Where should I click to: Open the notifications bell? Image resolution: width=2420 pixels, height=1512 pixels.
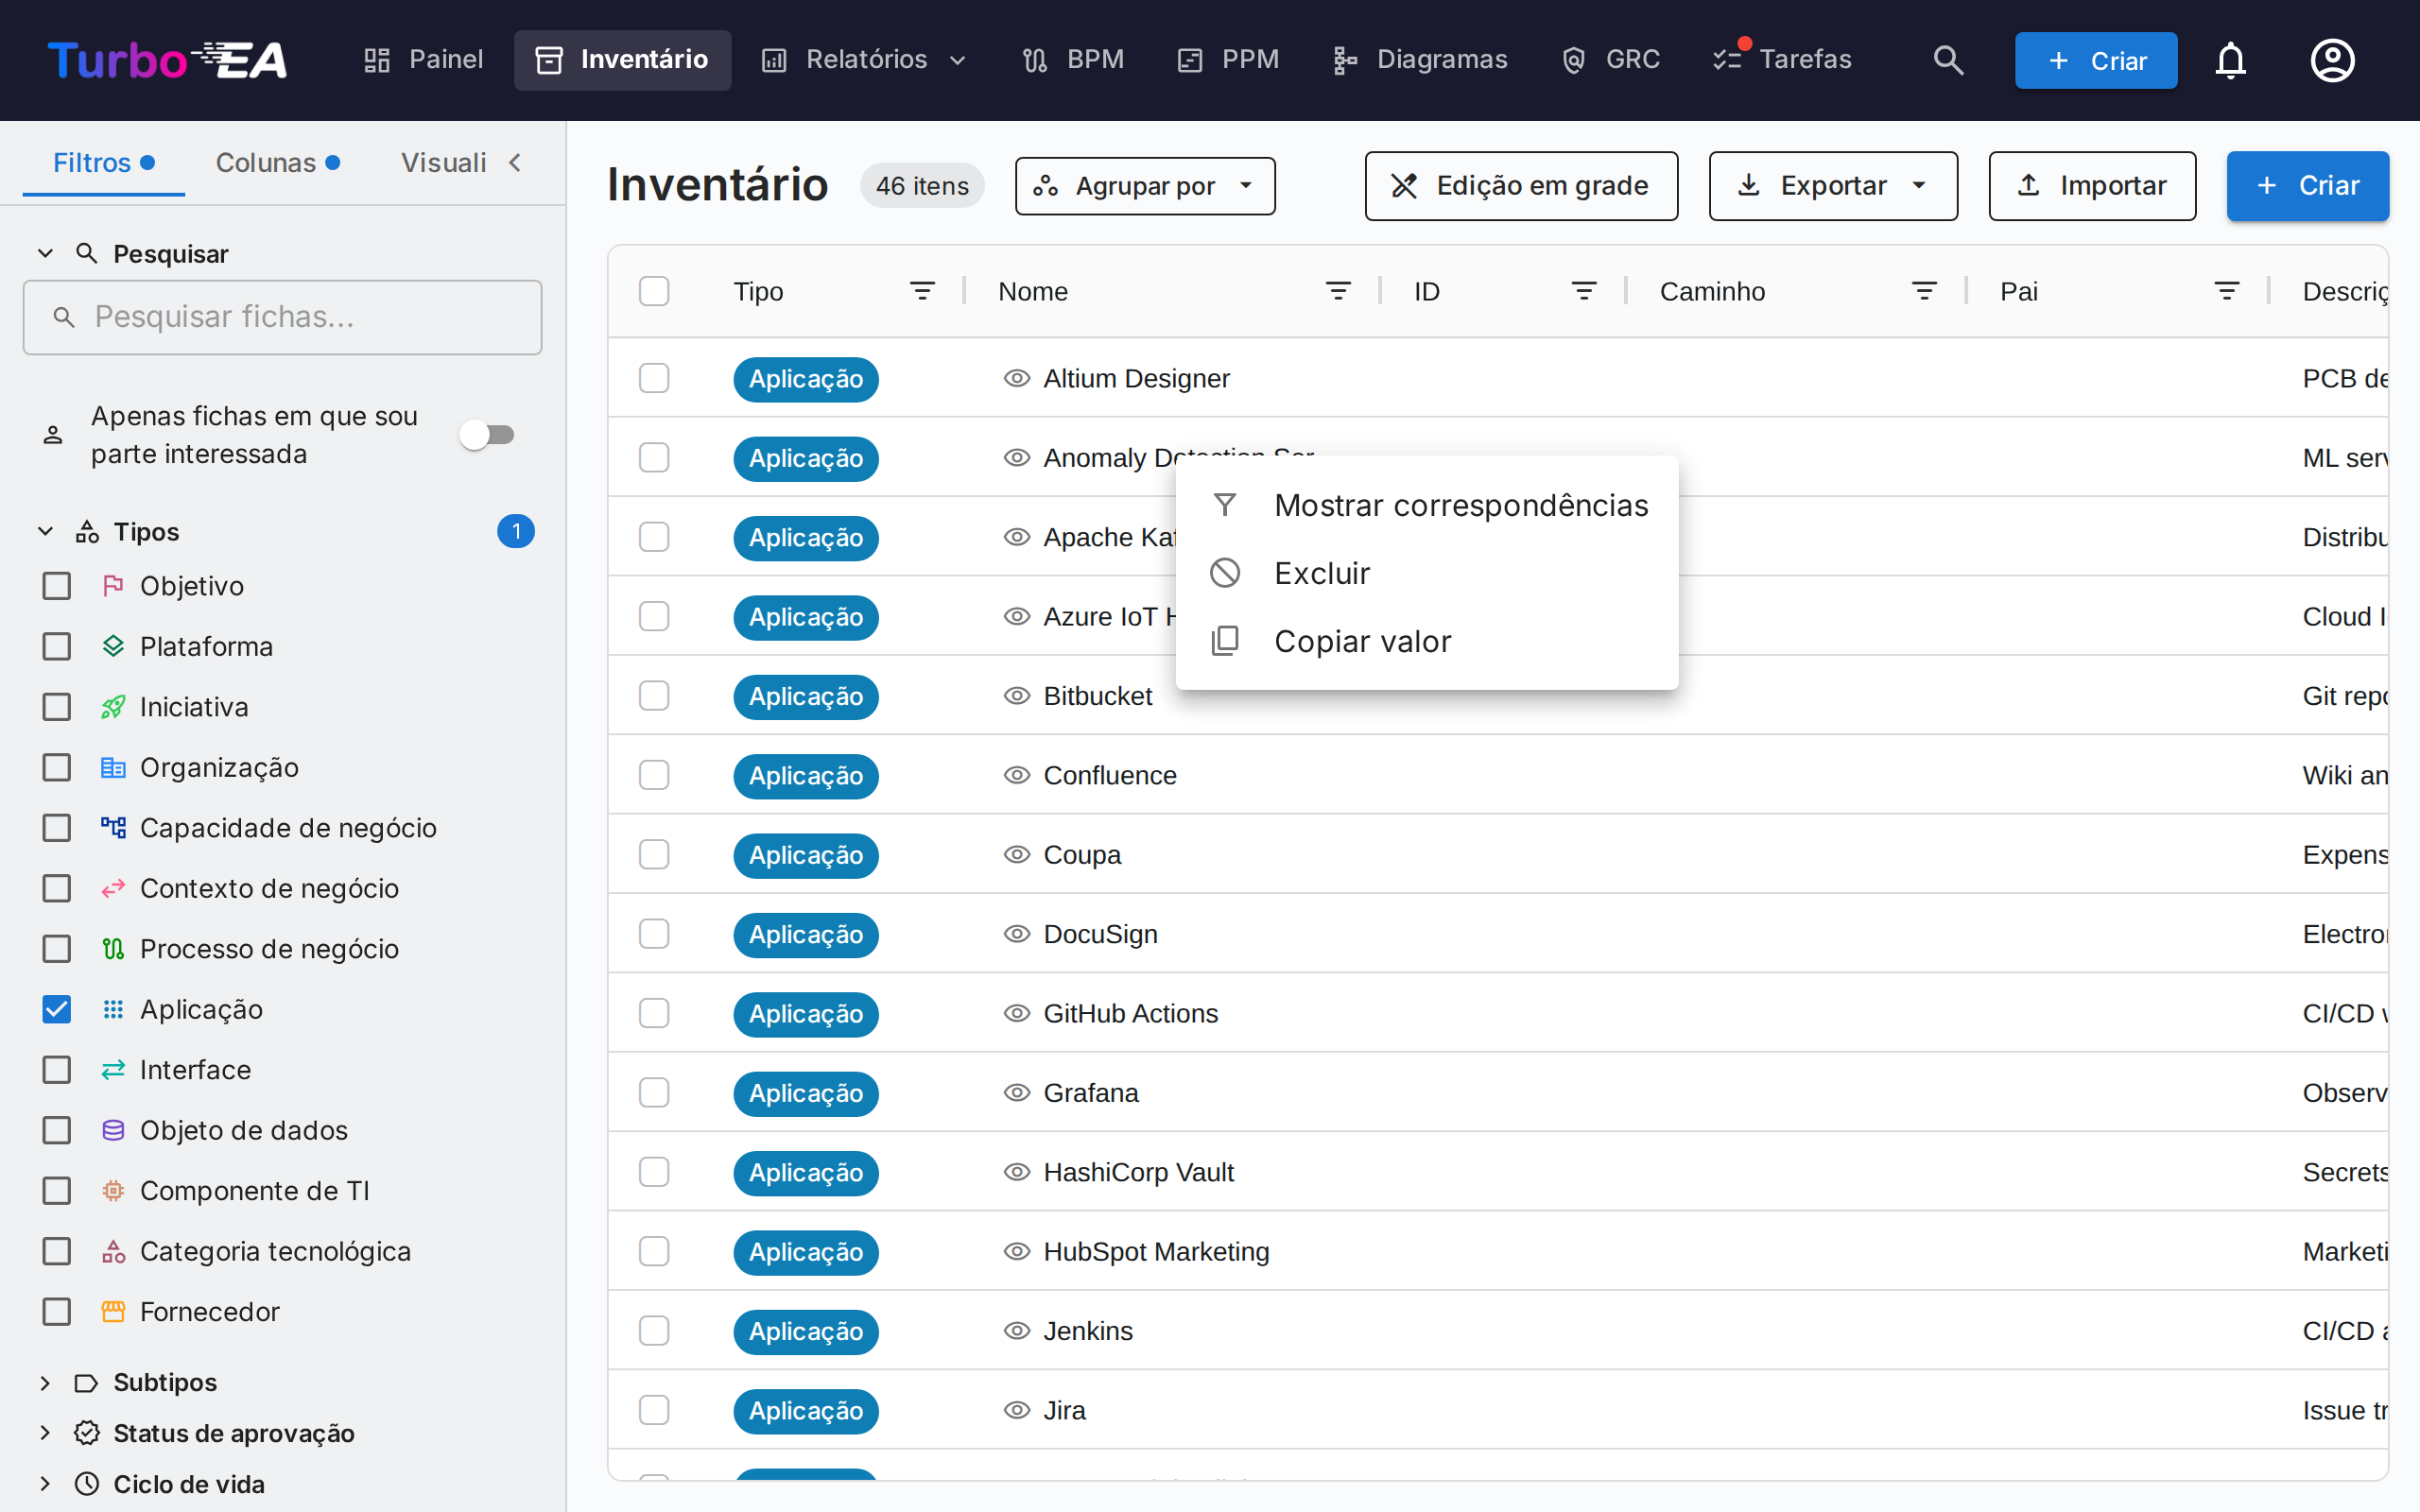tap(2230, 60)
